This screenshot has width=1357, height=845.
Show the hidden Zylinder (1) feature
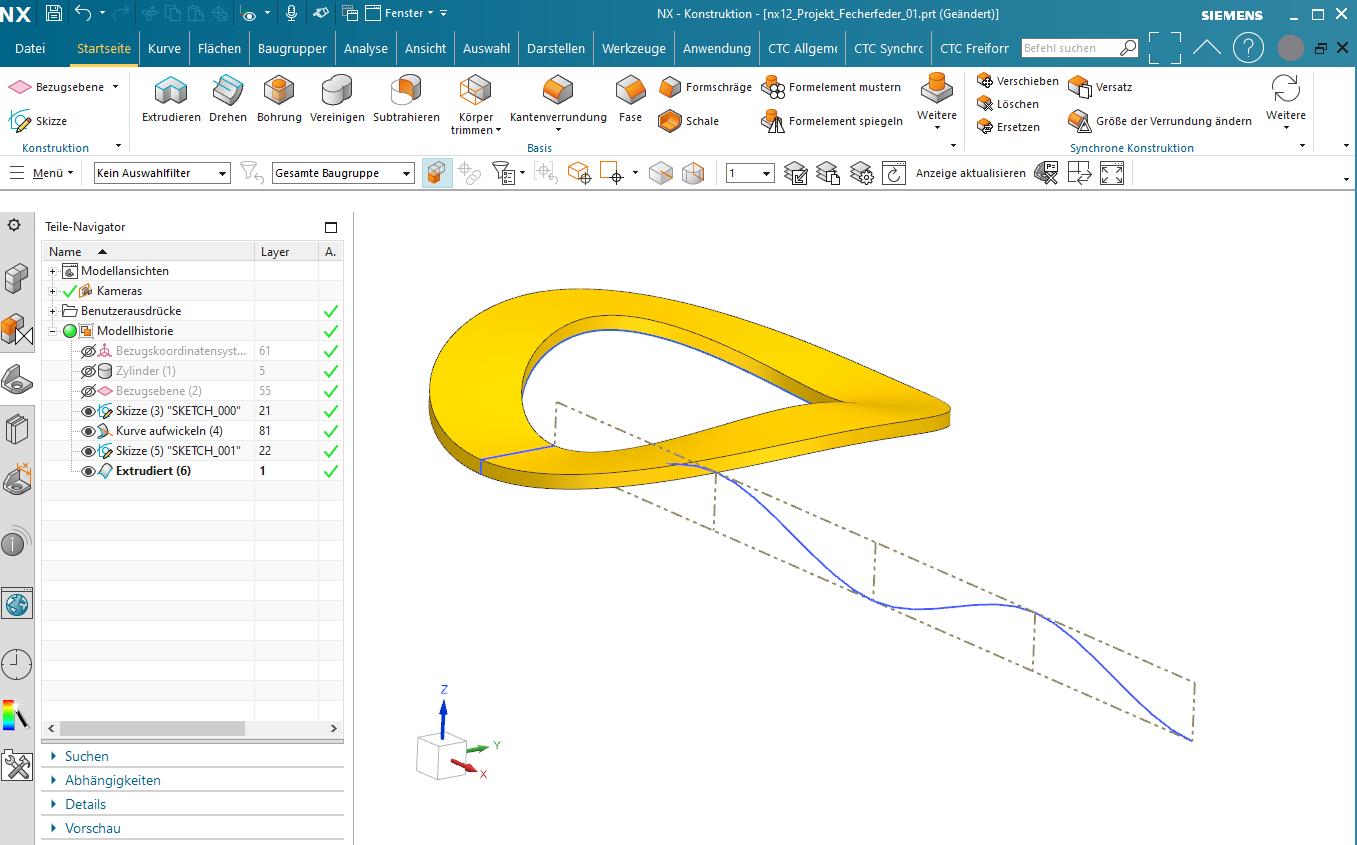pos(88,371)
